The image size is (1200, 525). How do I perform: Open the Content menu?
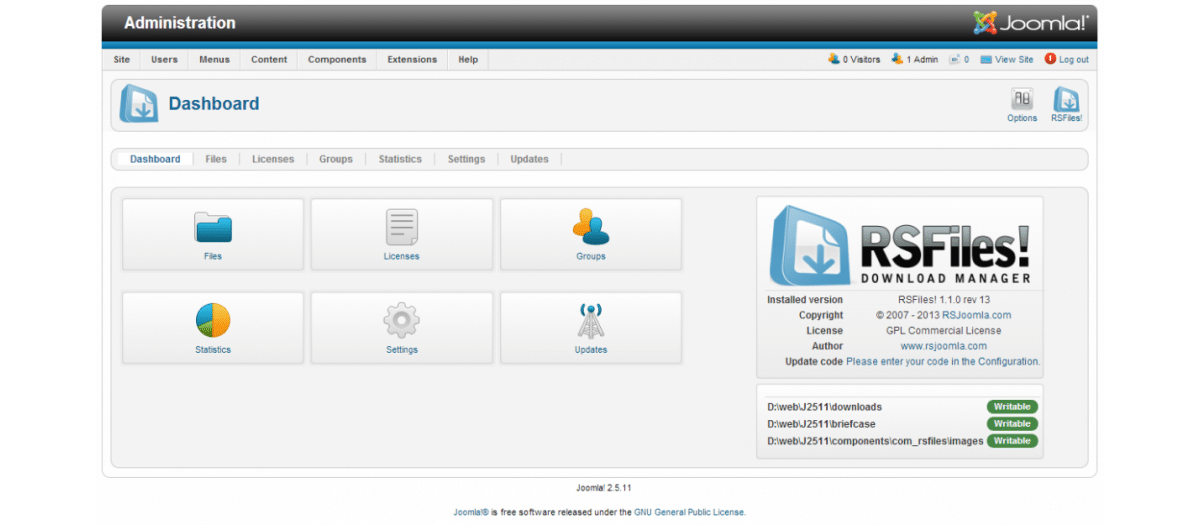click(269, 59)
